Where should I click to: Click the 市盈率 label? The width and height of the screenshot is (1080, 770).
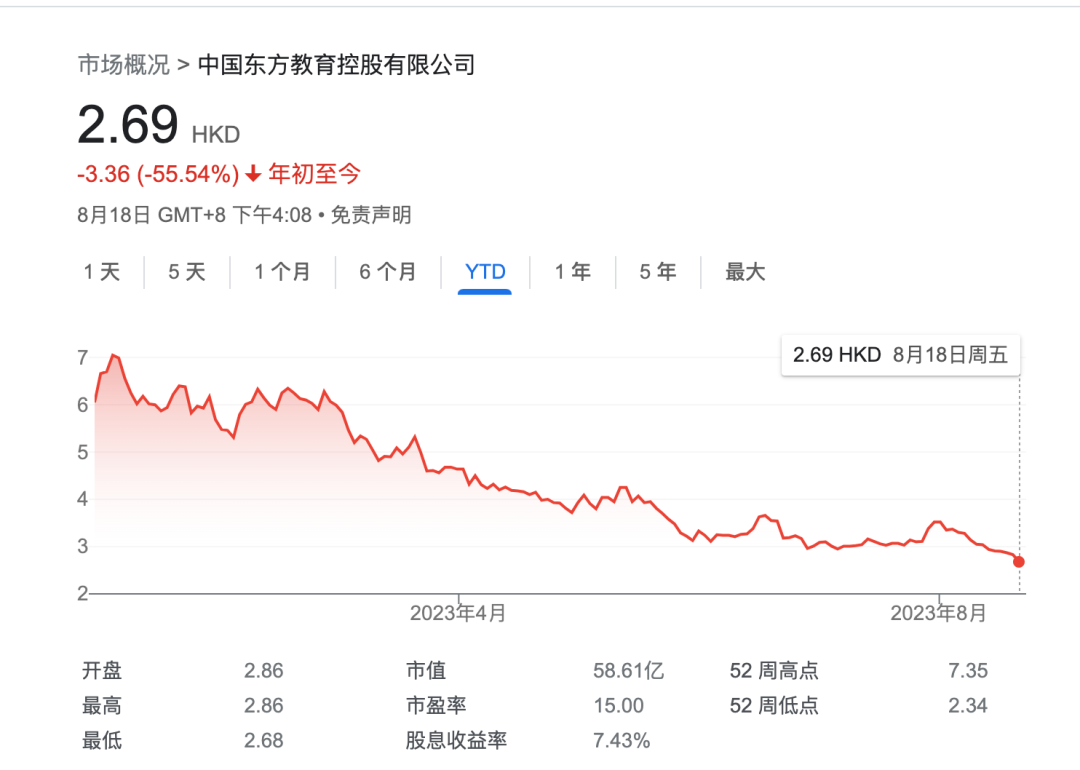436,705
